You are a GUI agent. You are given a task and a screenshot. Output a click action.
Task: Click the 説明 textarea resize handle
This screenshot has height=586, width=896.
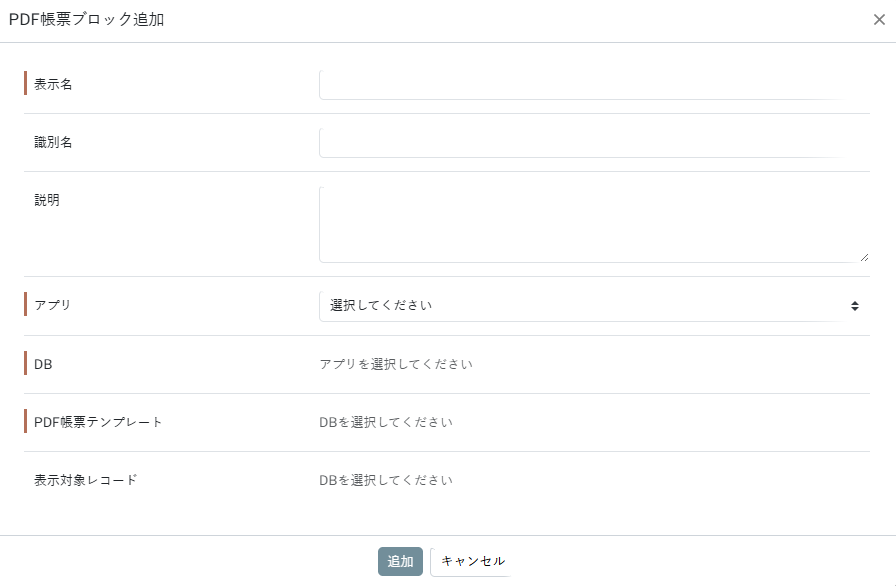coord(864,257)
